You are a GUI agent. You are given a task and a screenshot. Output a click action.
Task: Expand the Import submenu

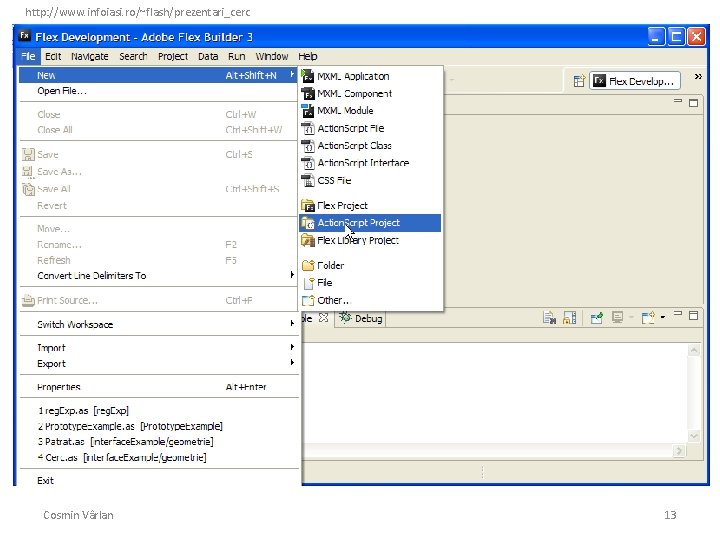tap(158, 348)
